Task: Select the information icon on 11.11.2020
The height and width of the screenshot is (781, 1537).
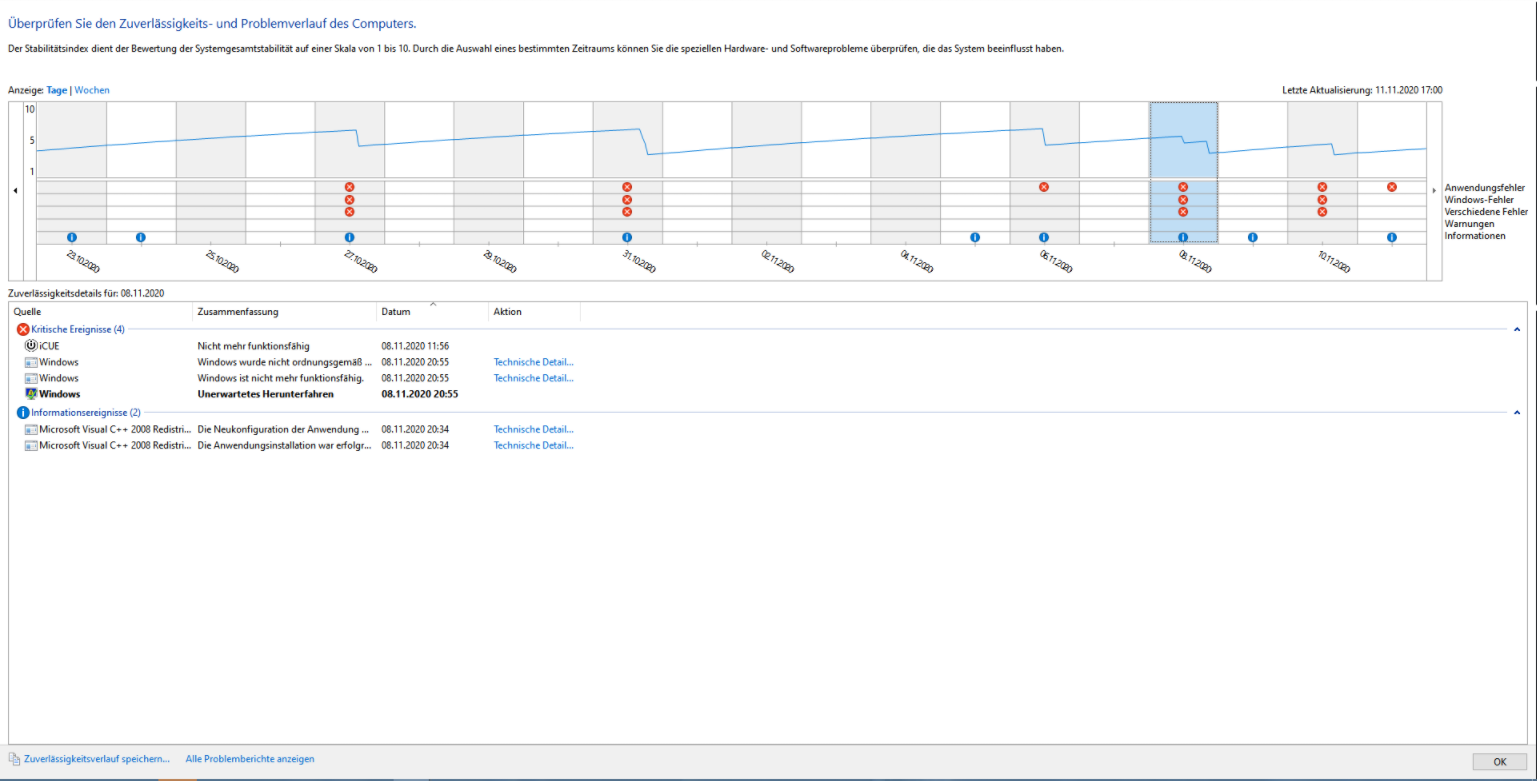Action: point(1392,237)
